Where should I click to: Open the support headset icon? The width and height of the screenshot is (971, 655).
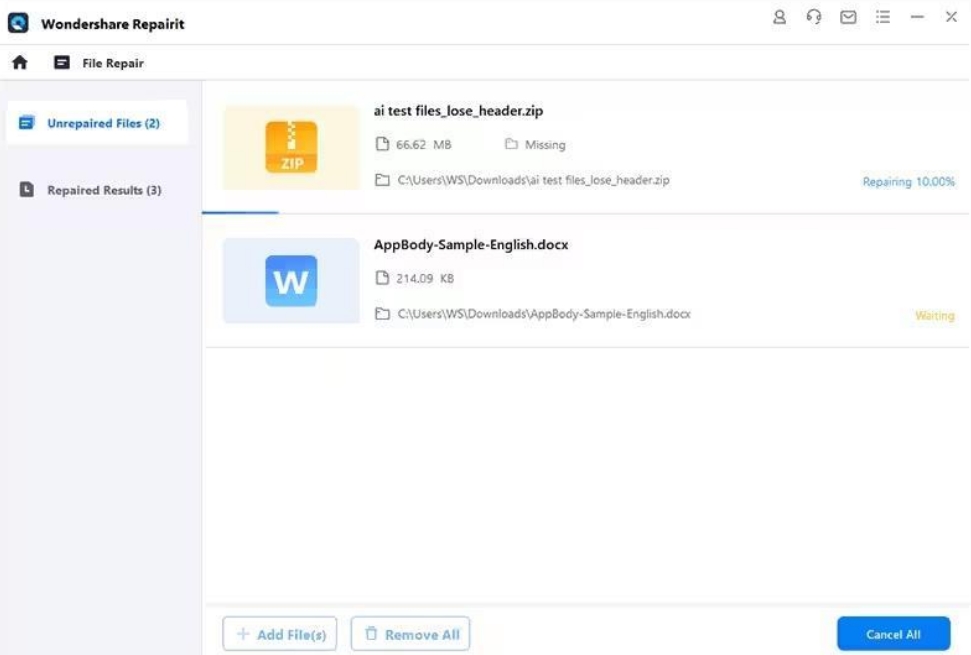pos(814,17)
